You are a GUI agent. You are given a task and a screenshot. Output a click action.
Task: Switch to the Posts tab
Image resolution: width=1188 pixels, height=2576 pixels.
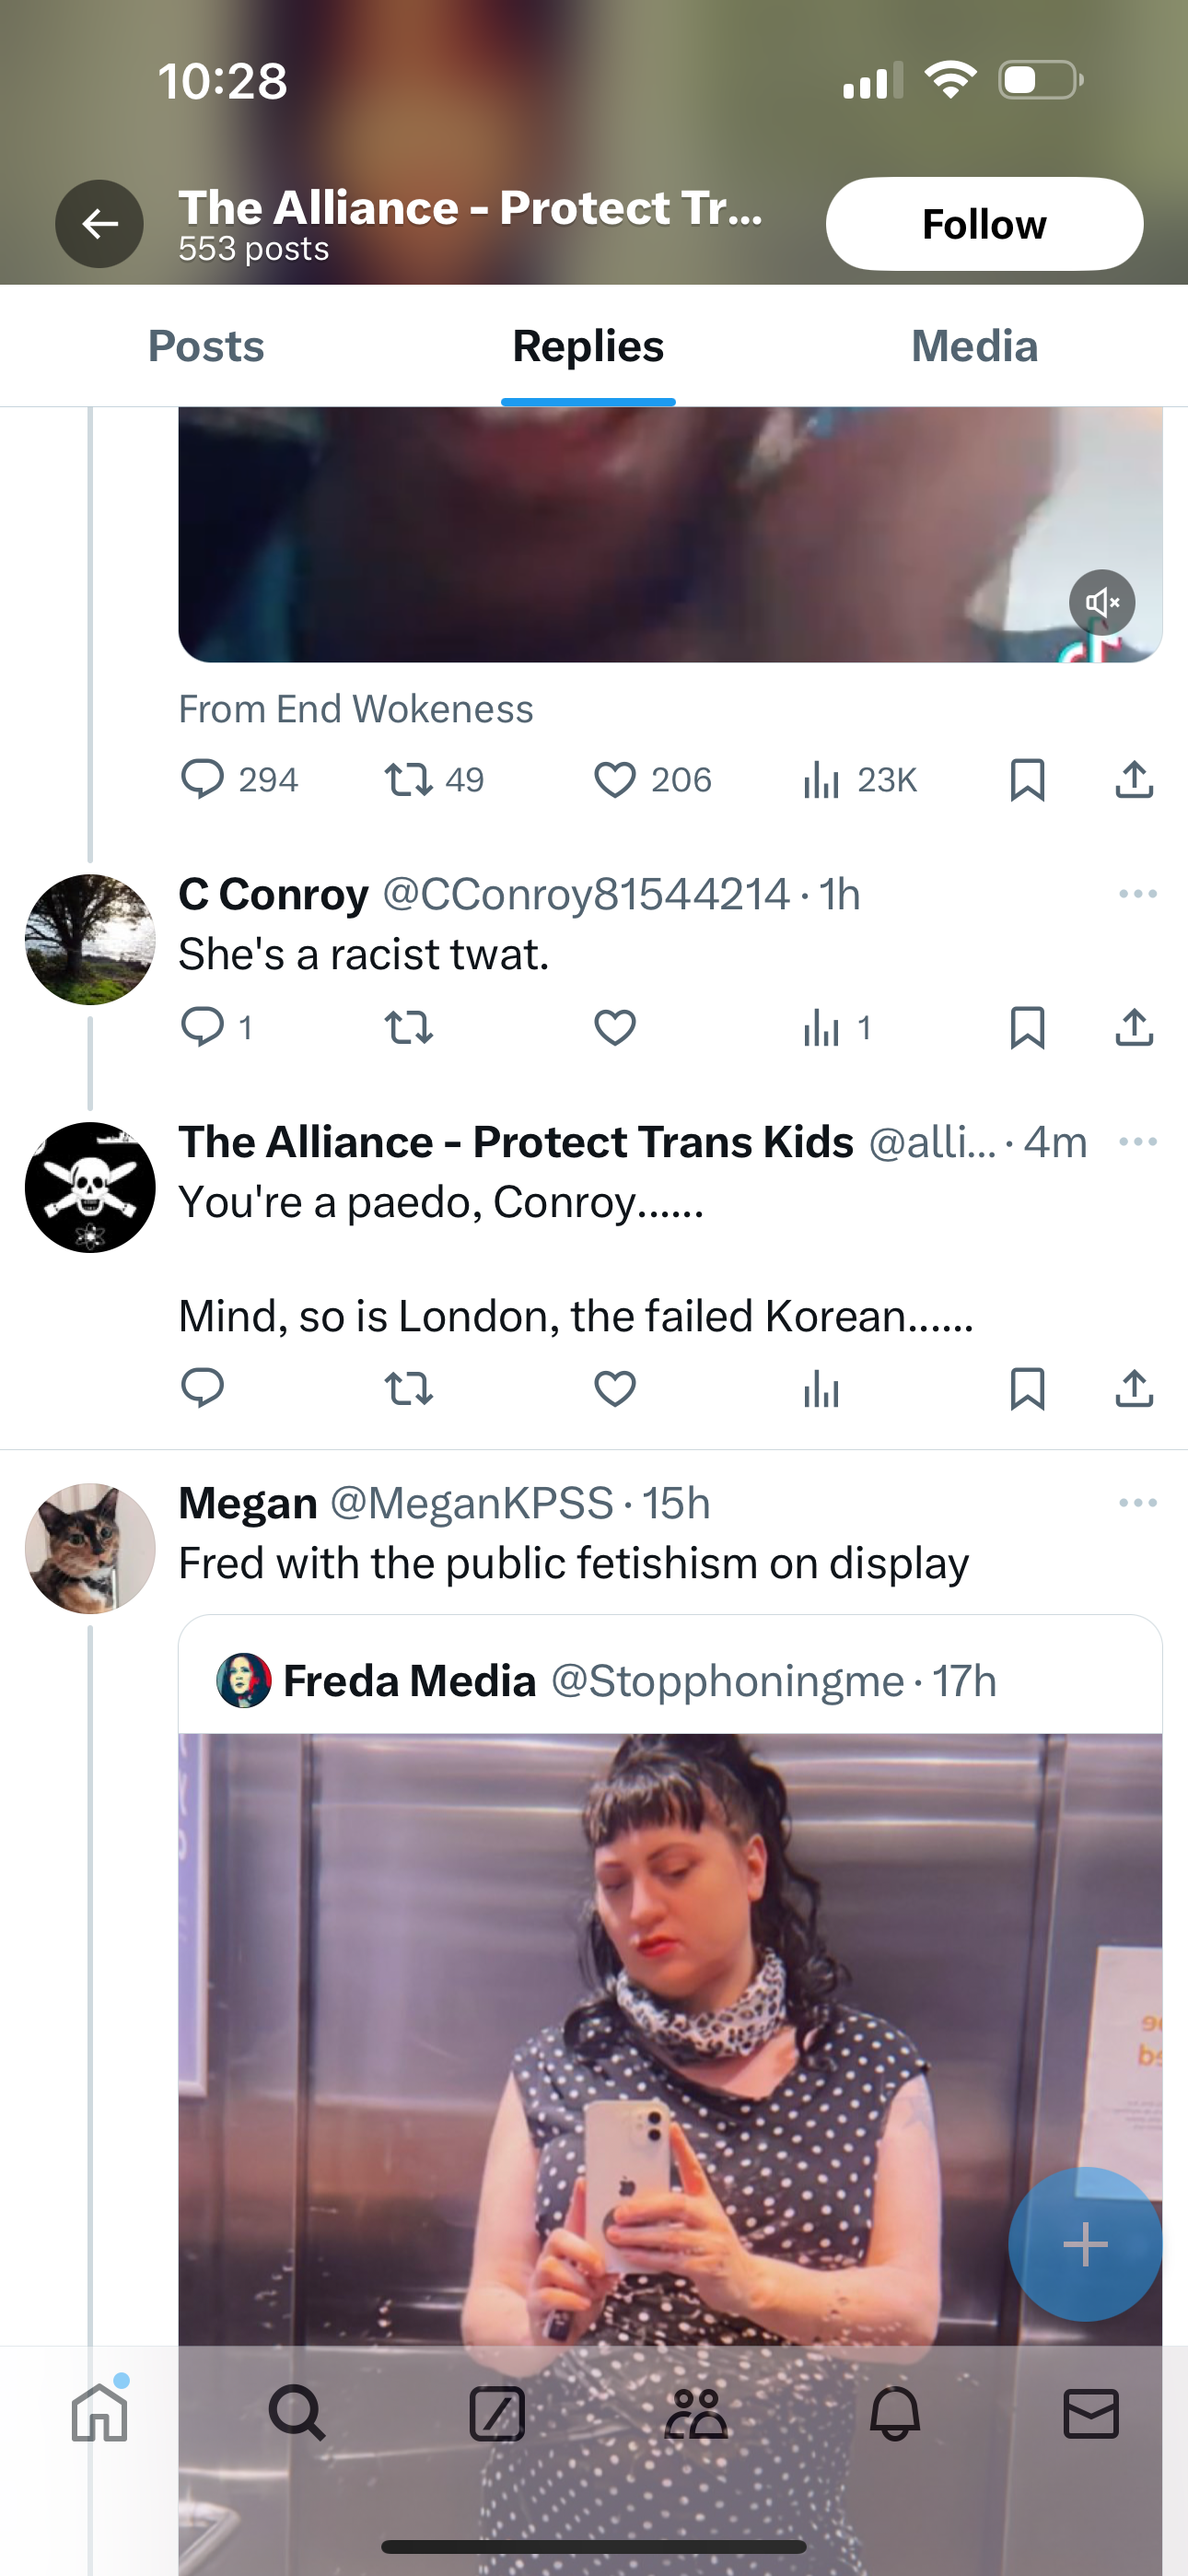206,346
